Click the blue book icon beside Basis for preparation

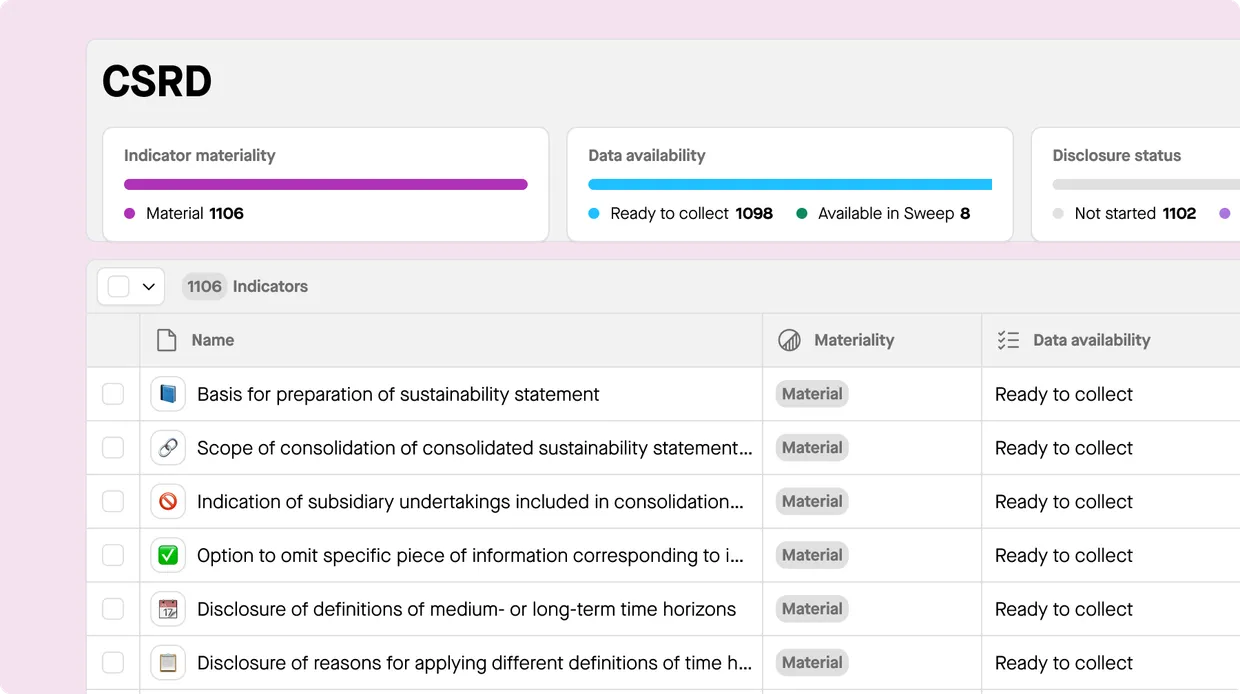[168, 394]
